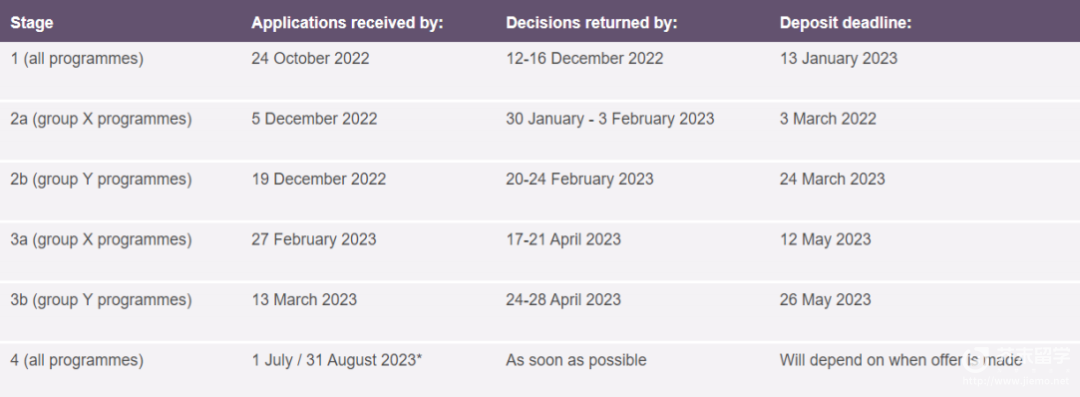Click the '12-16 December 2022' decision cell
Image resolution: width=1080 pixels, height=397 pixels.
pos(585,59)
